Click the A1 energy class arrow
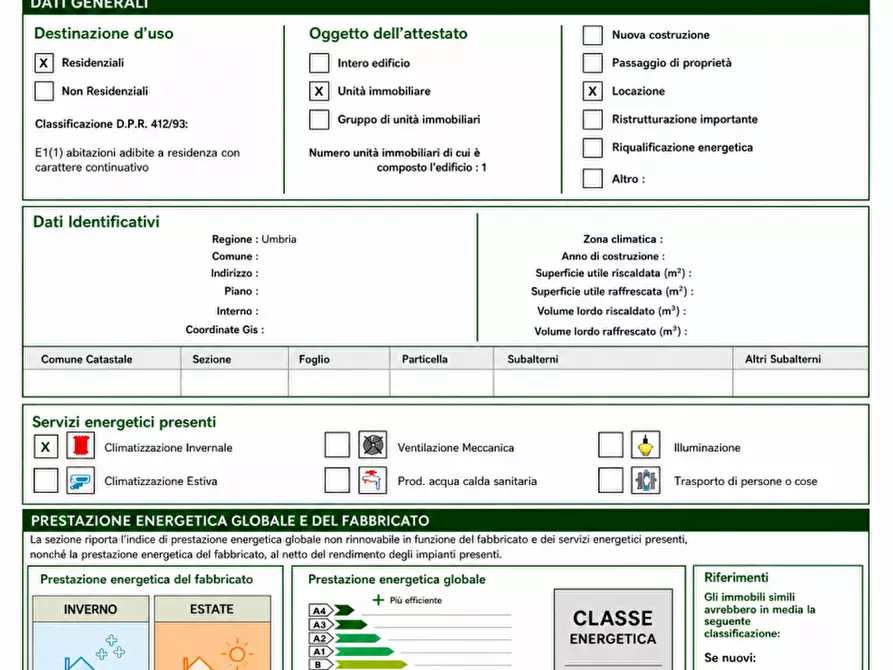This screenshot has width=893, height=670. tap(351, 651)
